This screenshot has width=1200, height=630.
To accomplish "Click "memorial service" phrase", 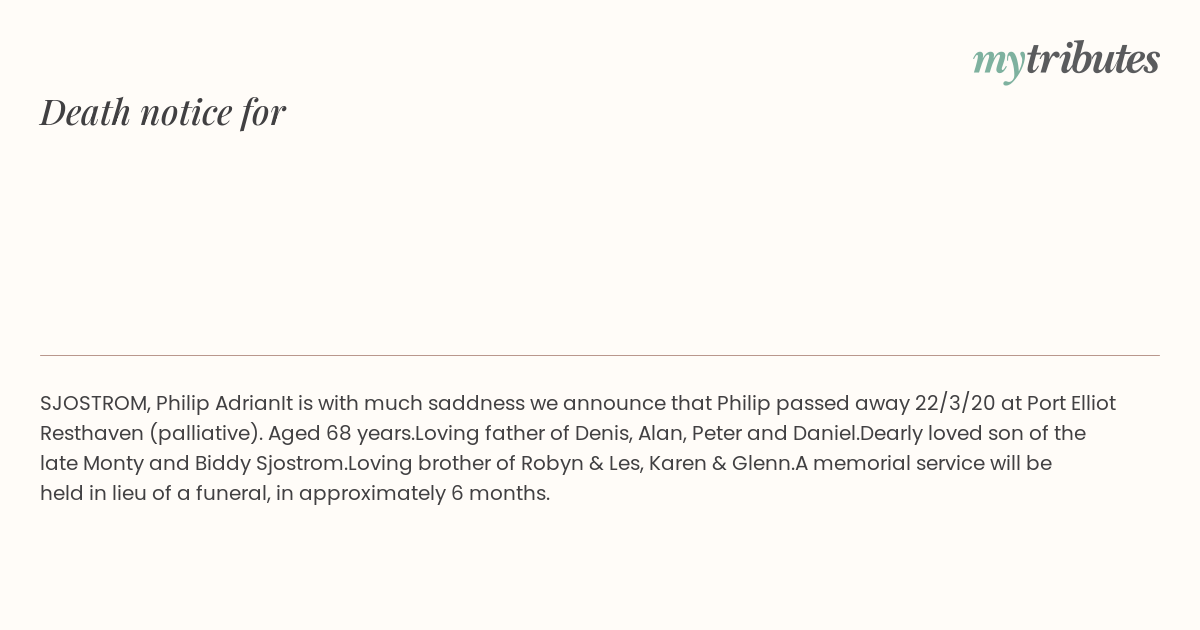I will (899, 464).
